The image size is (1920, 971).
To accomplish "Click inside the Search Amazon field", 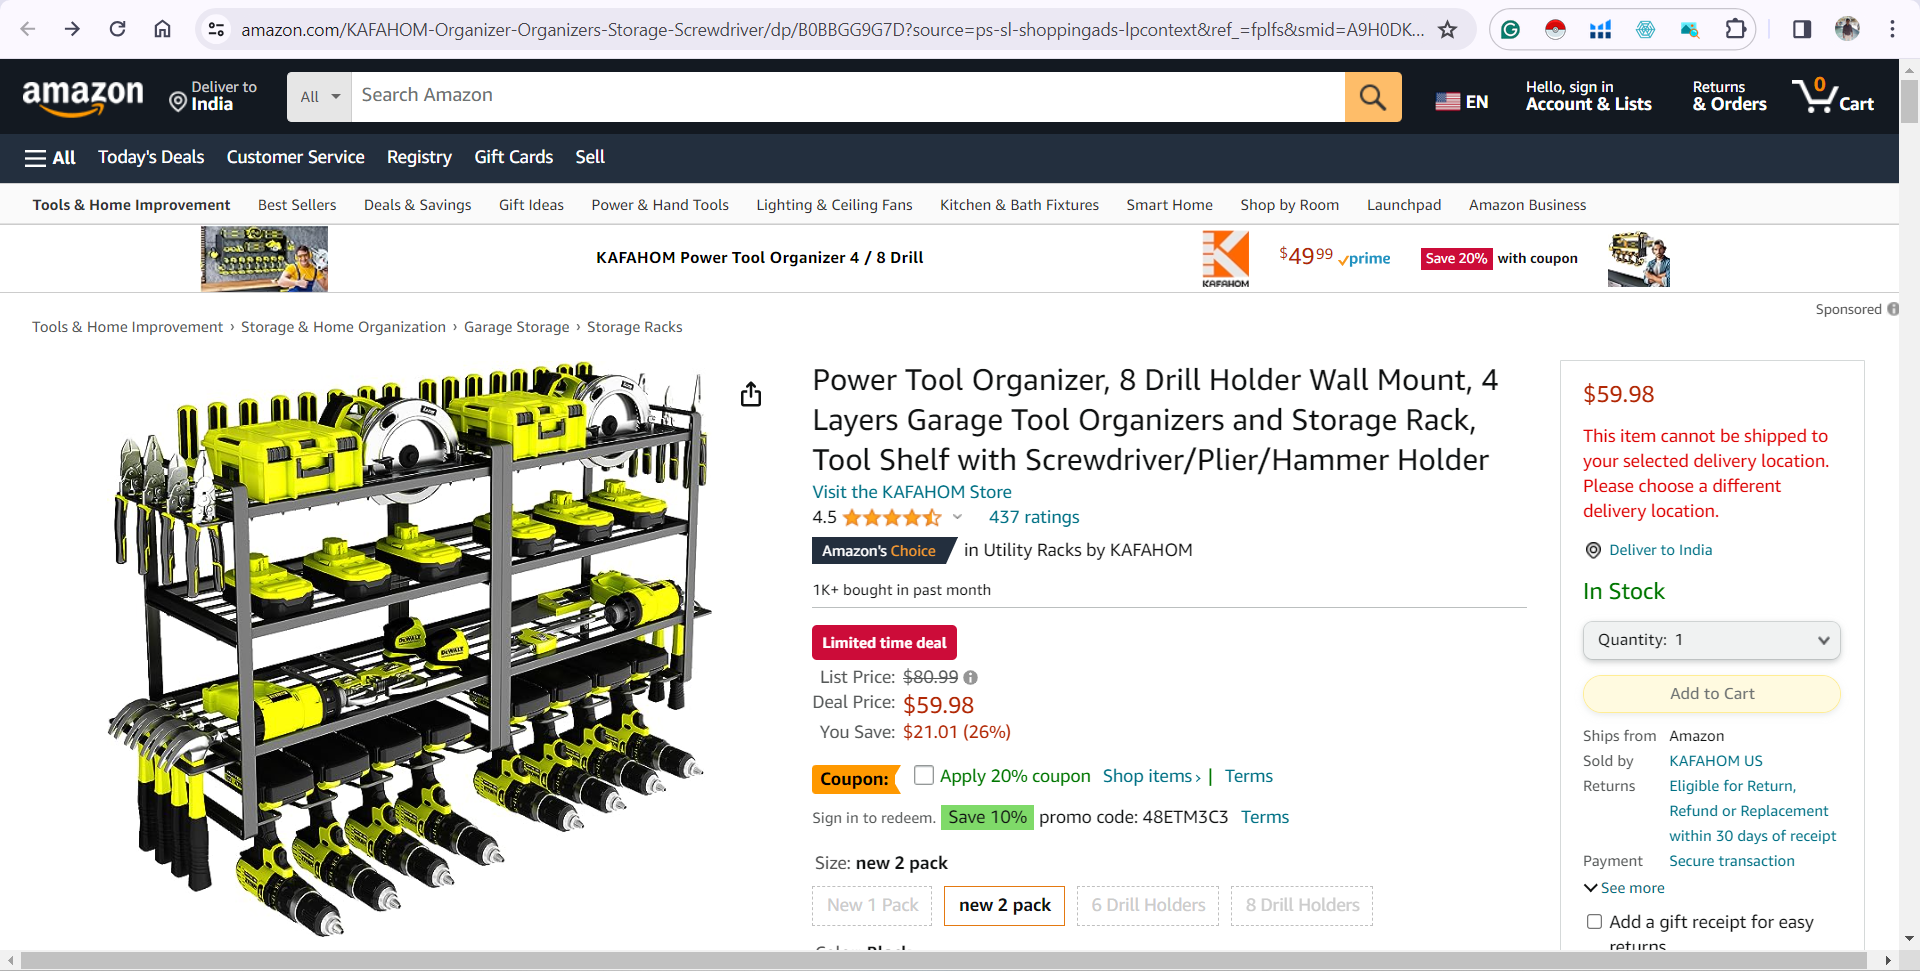I will coord(848,97).
